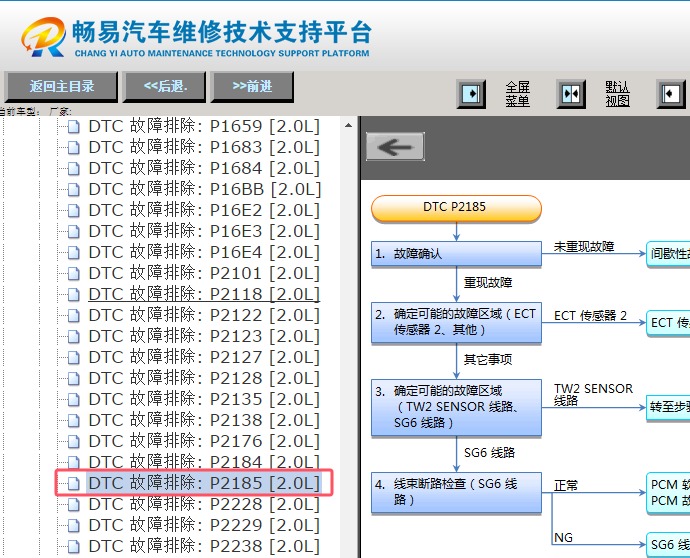This screenshot has width=690, height=558.
Task: Open DTC 故障排除: P2135 [2.0L]
Action: coord(204,400)
